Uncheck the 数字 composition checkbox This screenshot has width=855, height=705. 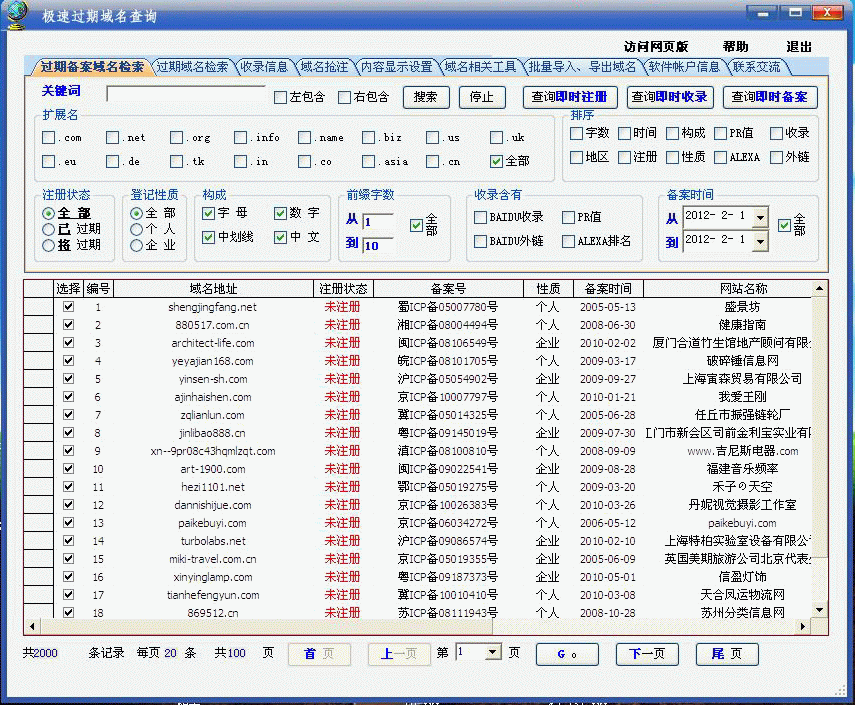pyautogui.click(x=280, y=213)
